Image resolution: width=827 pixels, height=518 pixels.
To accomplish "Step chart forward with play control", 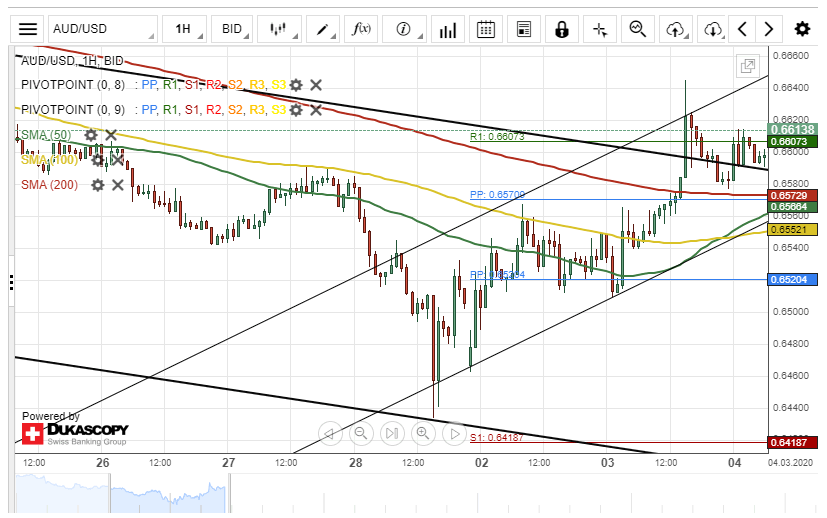I will 454,434.
